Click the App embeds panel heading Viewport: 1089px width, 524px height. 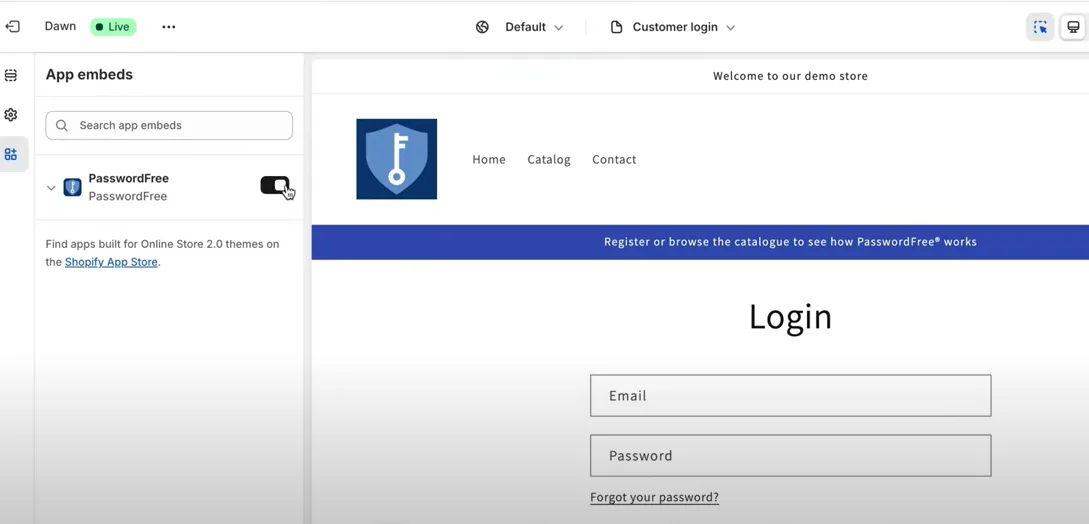(89, 74)
